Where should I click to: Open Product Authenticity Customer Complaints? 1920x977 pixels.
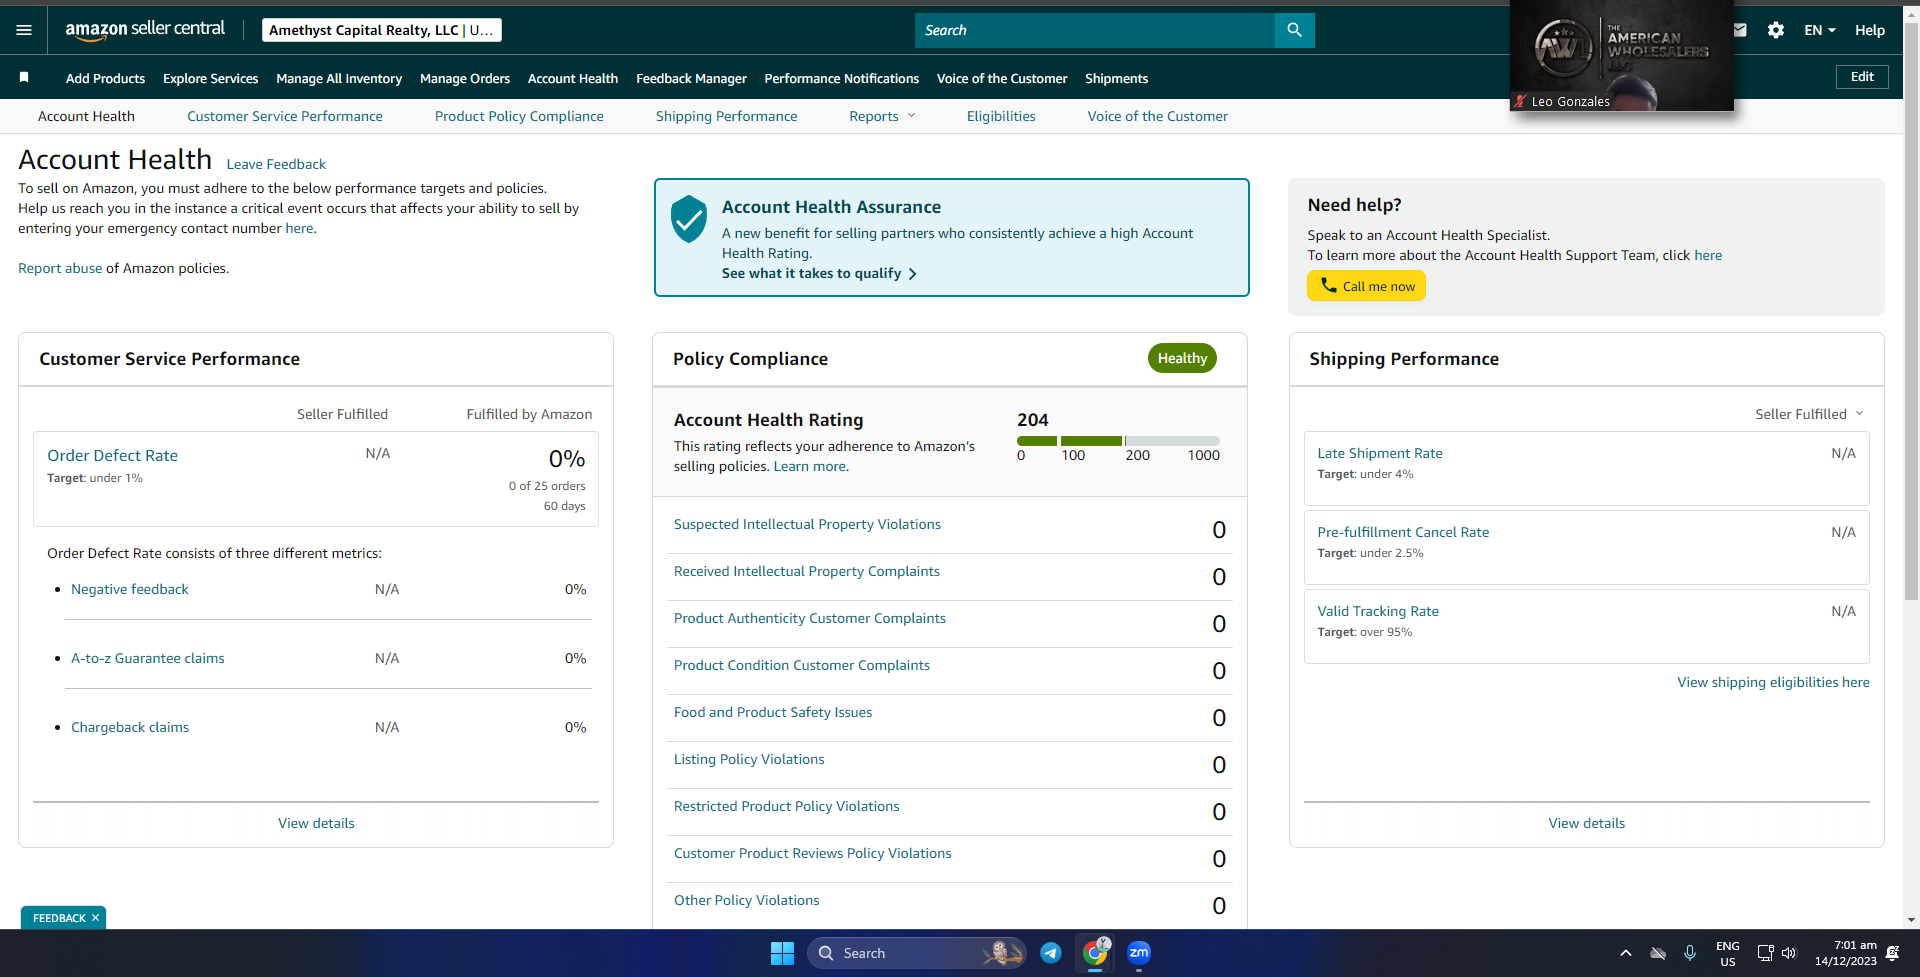click(810, 618)
